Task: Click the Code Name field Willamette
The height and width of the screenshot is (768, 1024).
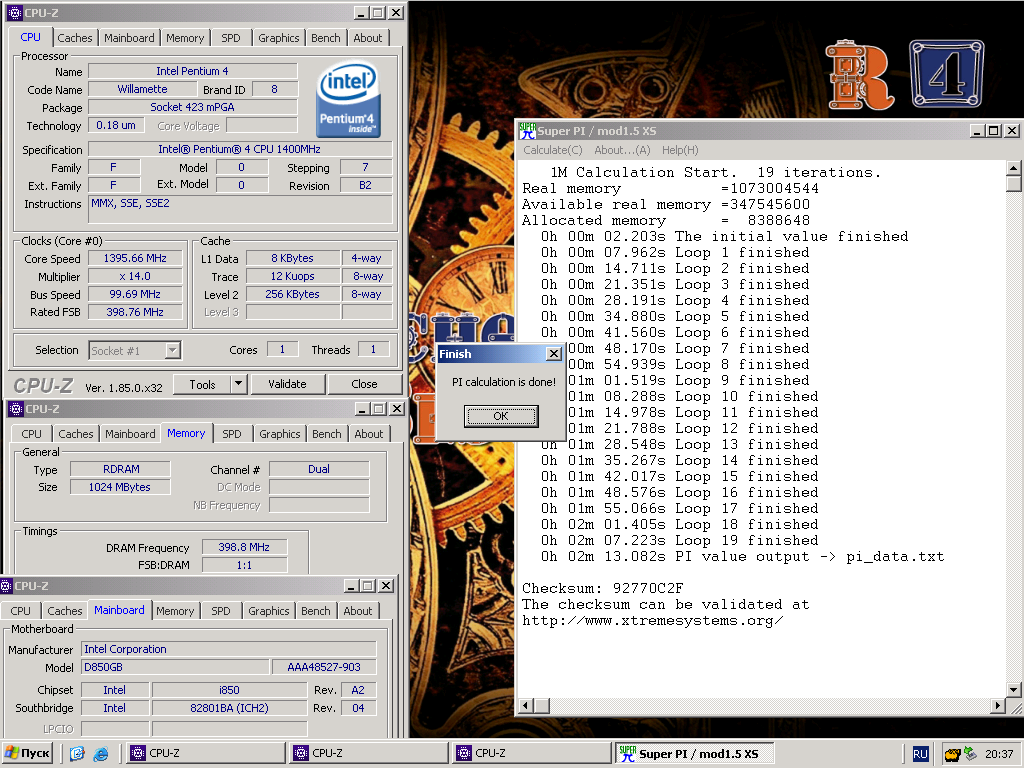Action: point(142,89)
